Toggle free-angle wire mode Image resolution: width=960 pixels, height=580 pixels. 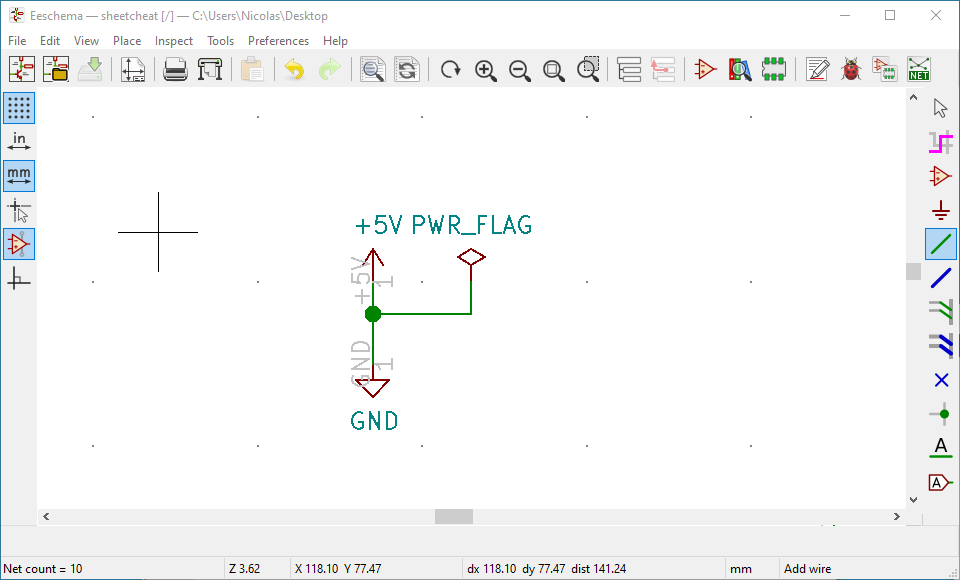[19, 279]
